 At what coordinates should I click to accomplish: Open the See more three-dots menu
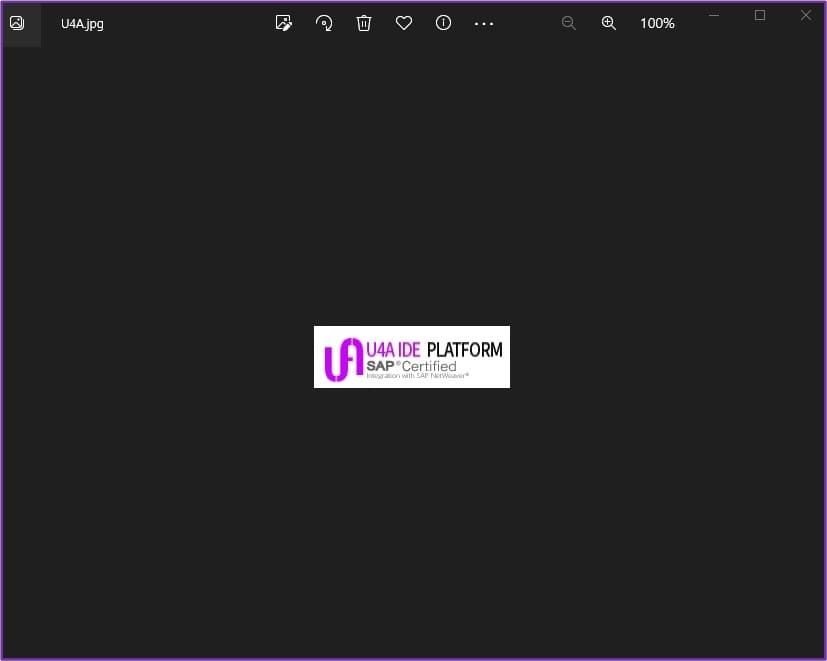pos(484,24)
